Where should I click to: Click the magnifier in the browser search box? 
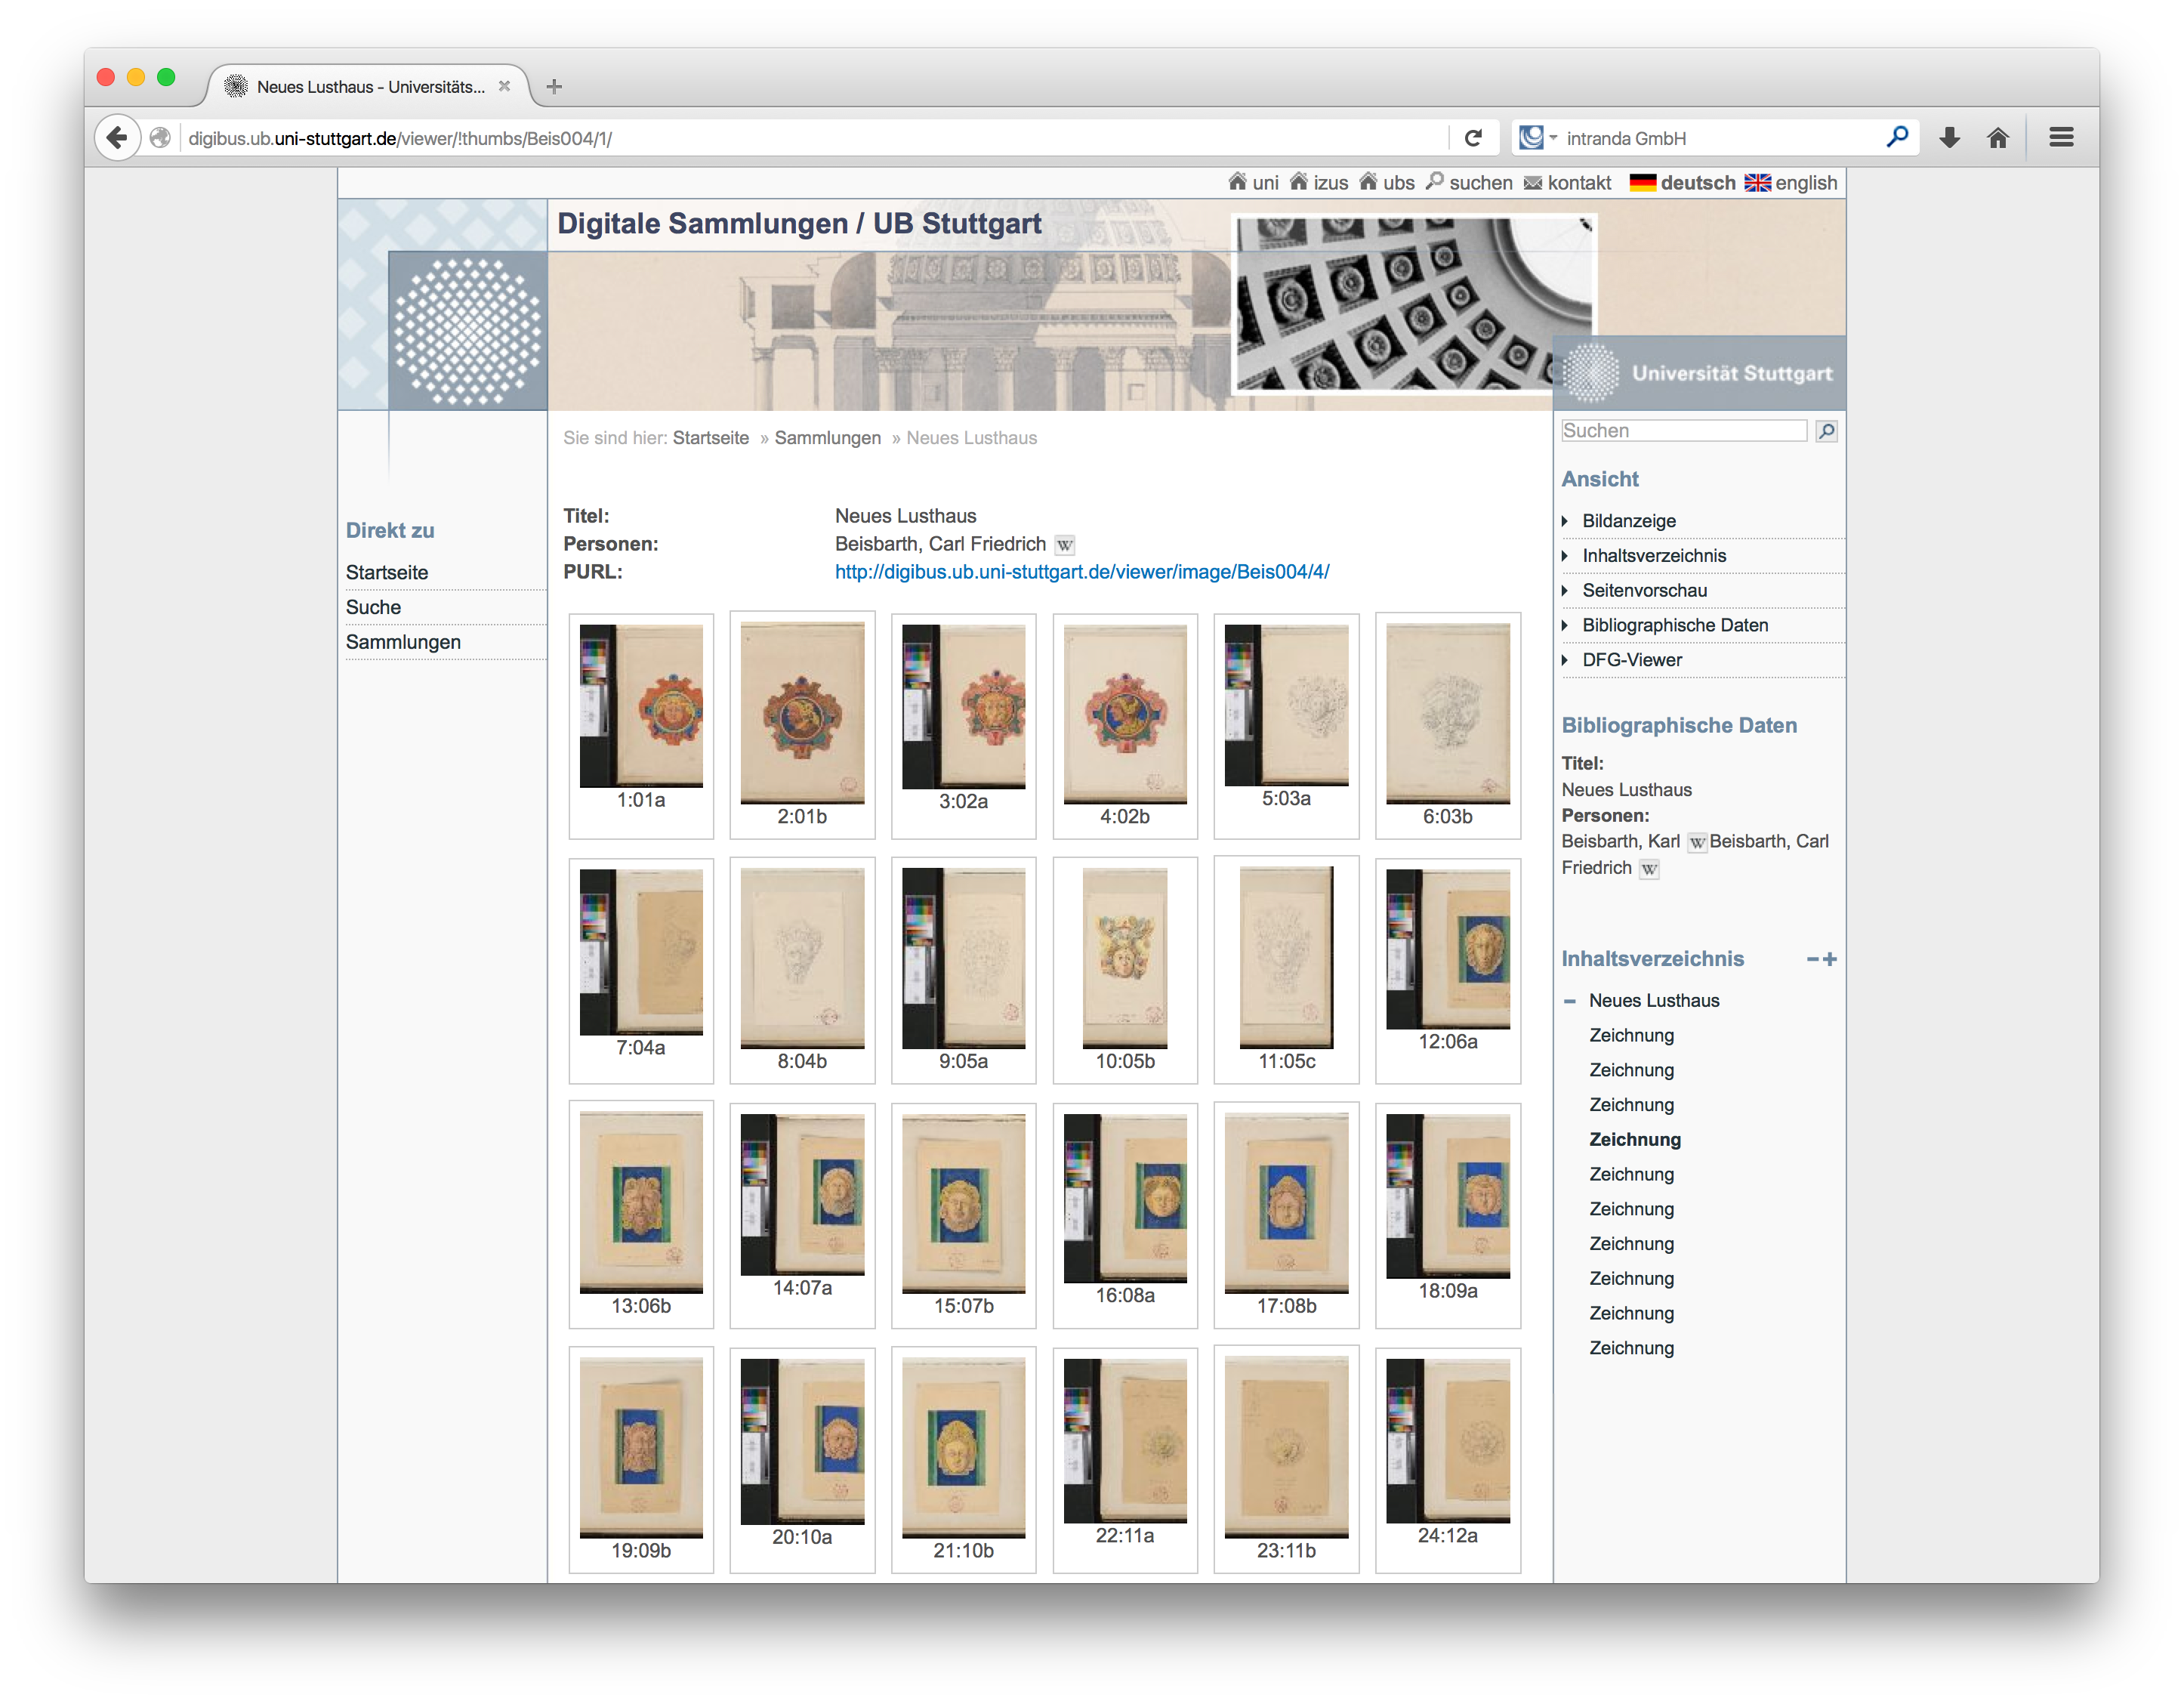tap(1897, 137)
